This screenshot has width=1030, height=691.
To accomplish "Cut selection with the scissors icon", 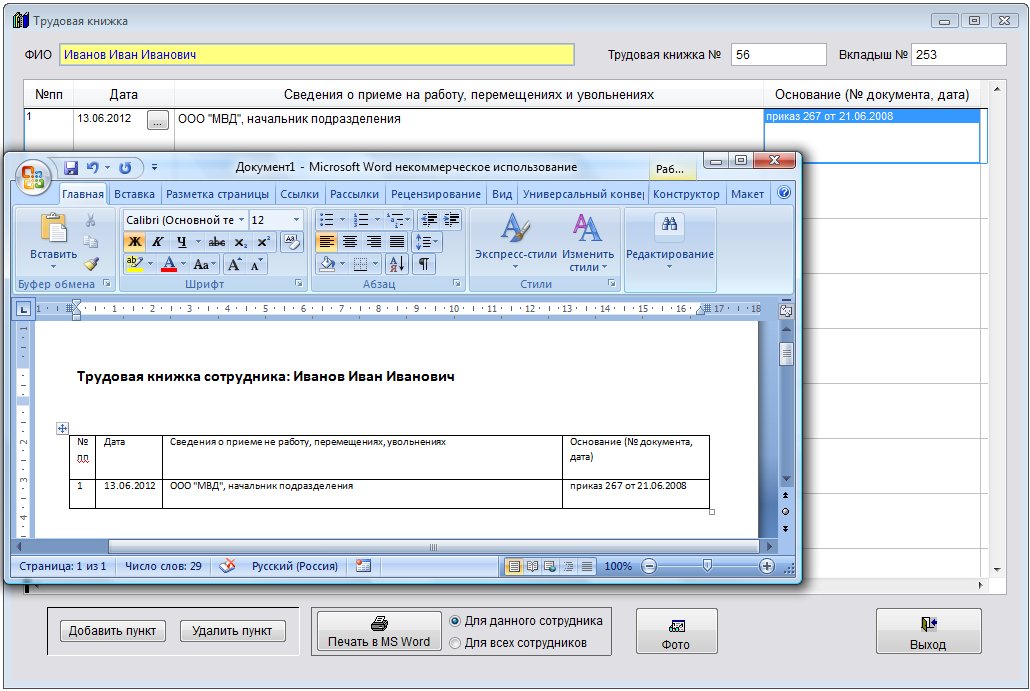I will tap(91, 220).
